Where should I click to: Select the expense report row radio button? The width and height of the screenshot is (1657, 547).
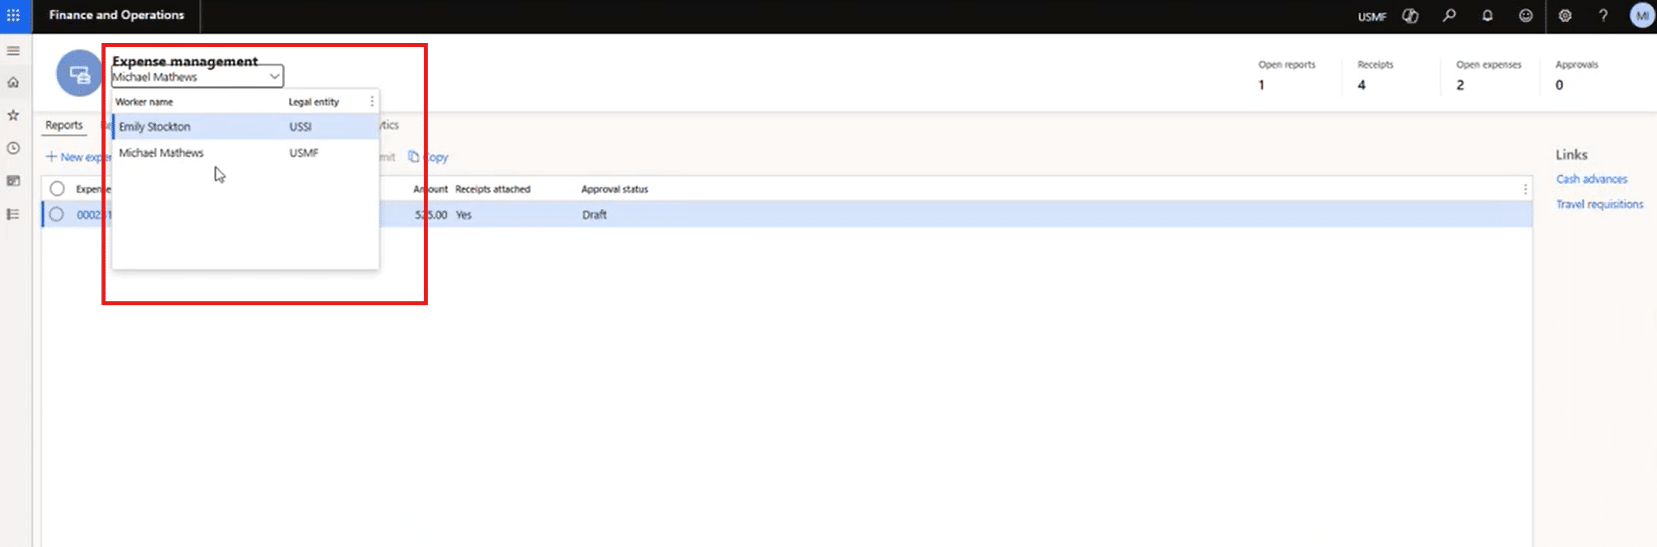coord(57,214)
